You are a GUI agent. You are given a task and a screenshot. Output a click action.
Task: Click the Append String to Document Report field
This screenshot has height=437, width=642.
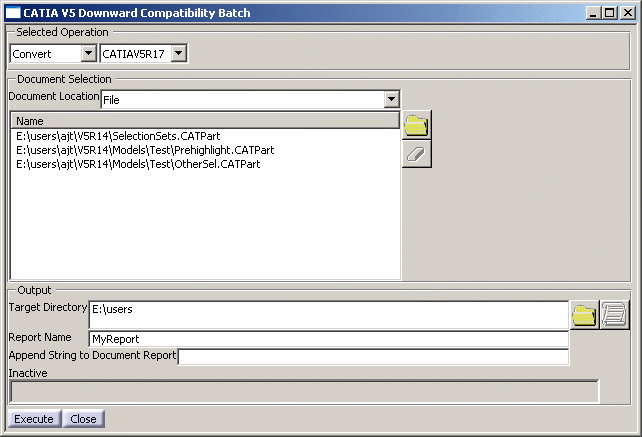[x=373, y=357]
